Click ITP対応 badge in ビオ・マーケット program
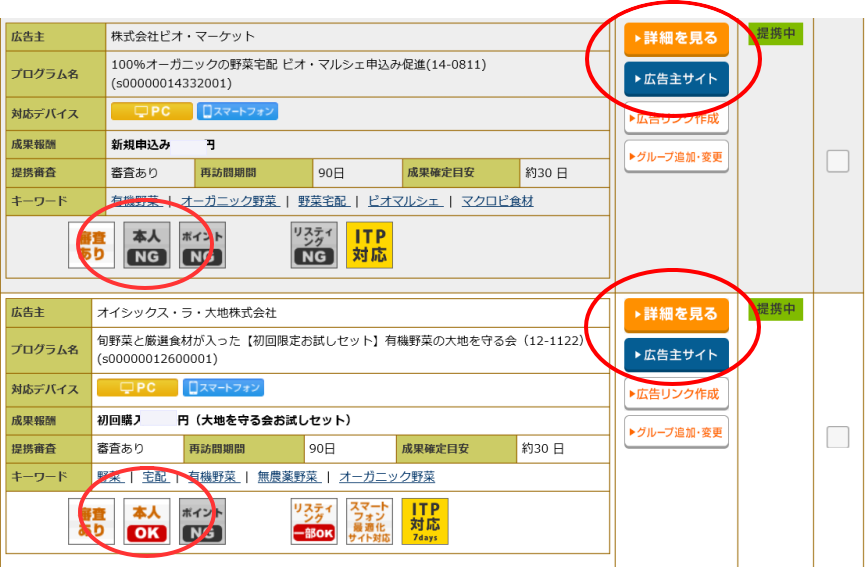Viewport: 865px width, 567px height. click(x=370, y=245)
